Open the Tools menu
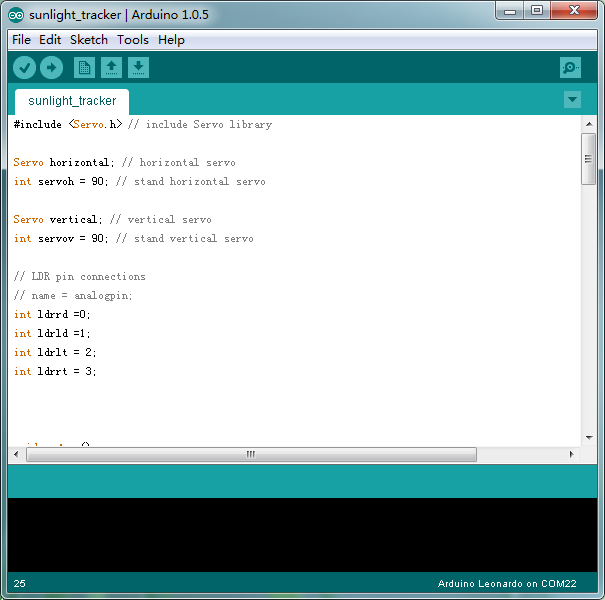The image size is (605, 600). coord(133,40)
